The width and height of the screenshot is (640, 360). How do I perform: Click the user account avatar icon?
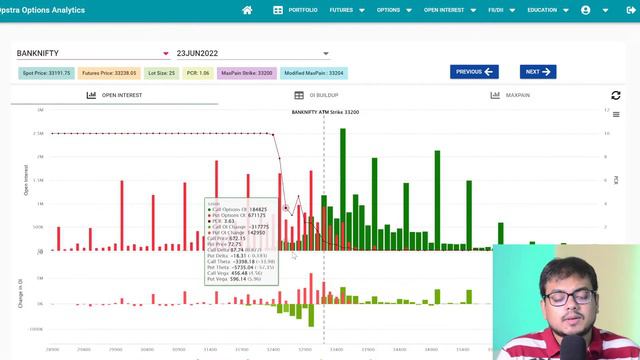(x=586, y=10)
